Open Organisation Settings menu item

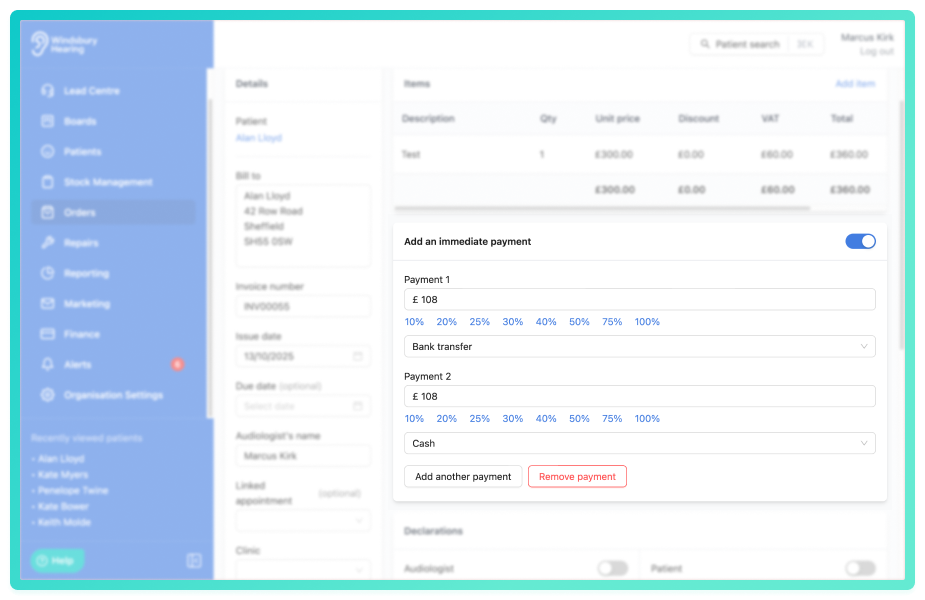point(113,395)
